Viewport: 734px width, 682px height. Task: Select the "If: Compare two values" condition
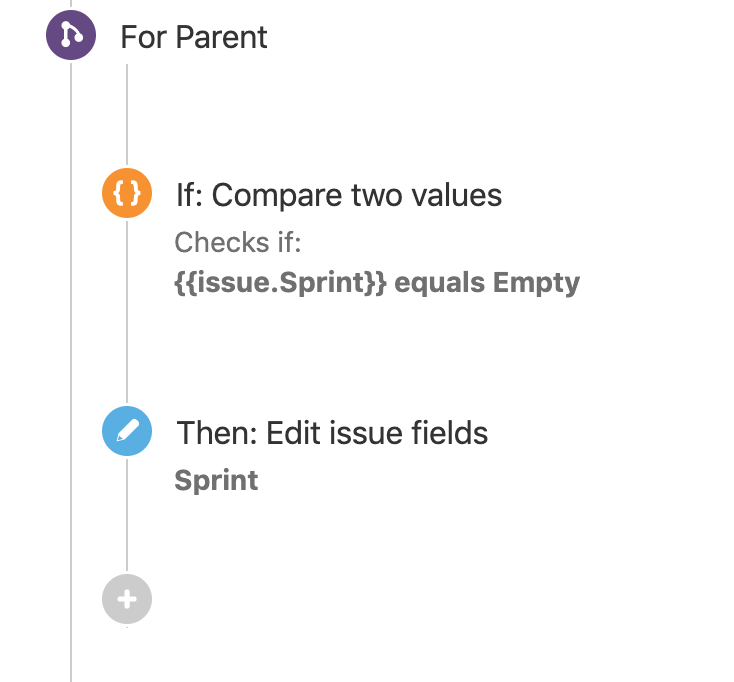339,194
